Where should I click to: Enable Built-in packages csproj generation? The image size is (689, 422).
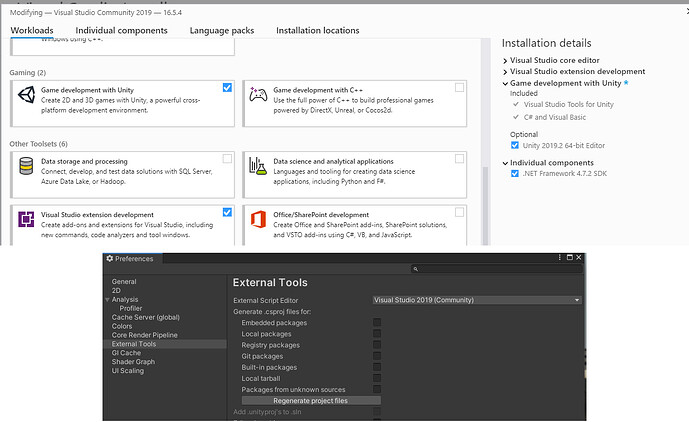pos(377,367)
